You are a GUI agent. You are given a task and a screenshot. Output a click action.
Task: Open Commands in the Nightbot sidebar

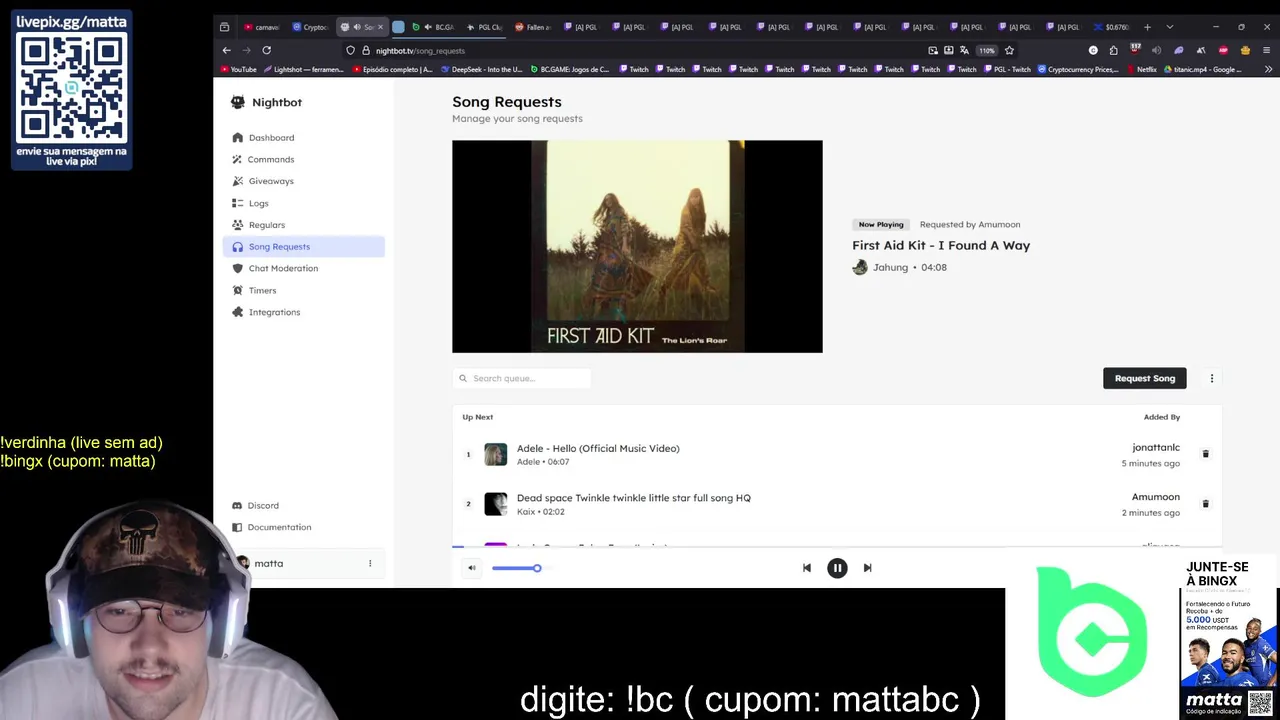click(x=303, y=159)
